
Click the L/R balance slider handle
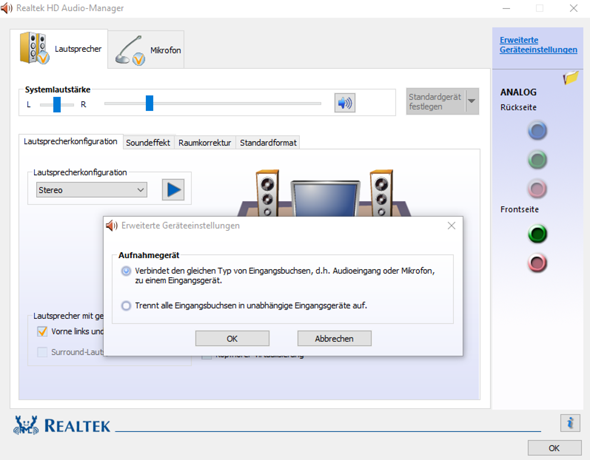pos(57,104)
